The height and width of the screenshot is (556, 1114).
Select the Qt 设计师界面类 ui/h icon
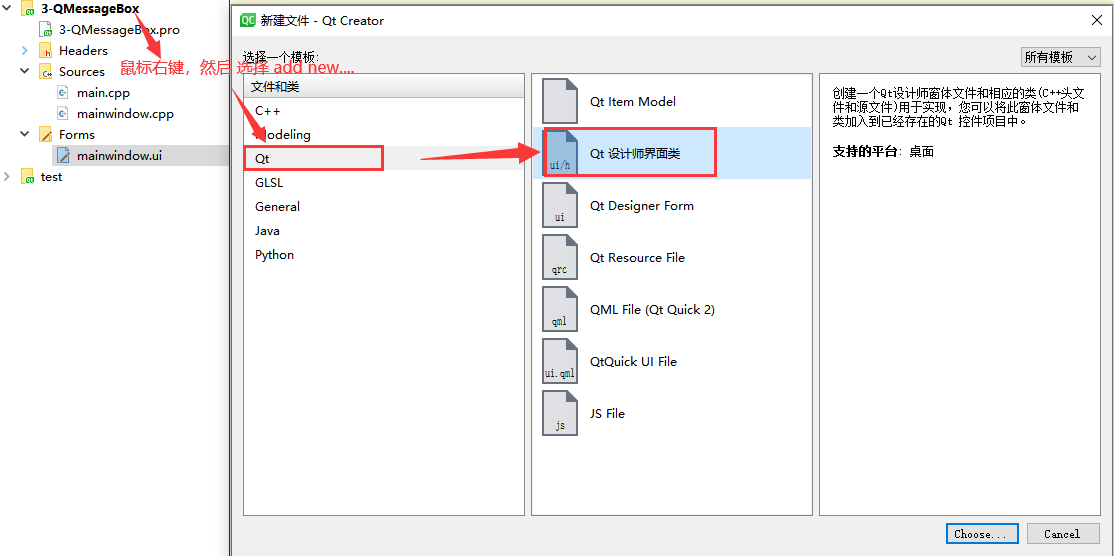click(560, 153)
